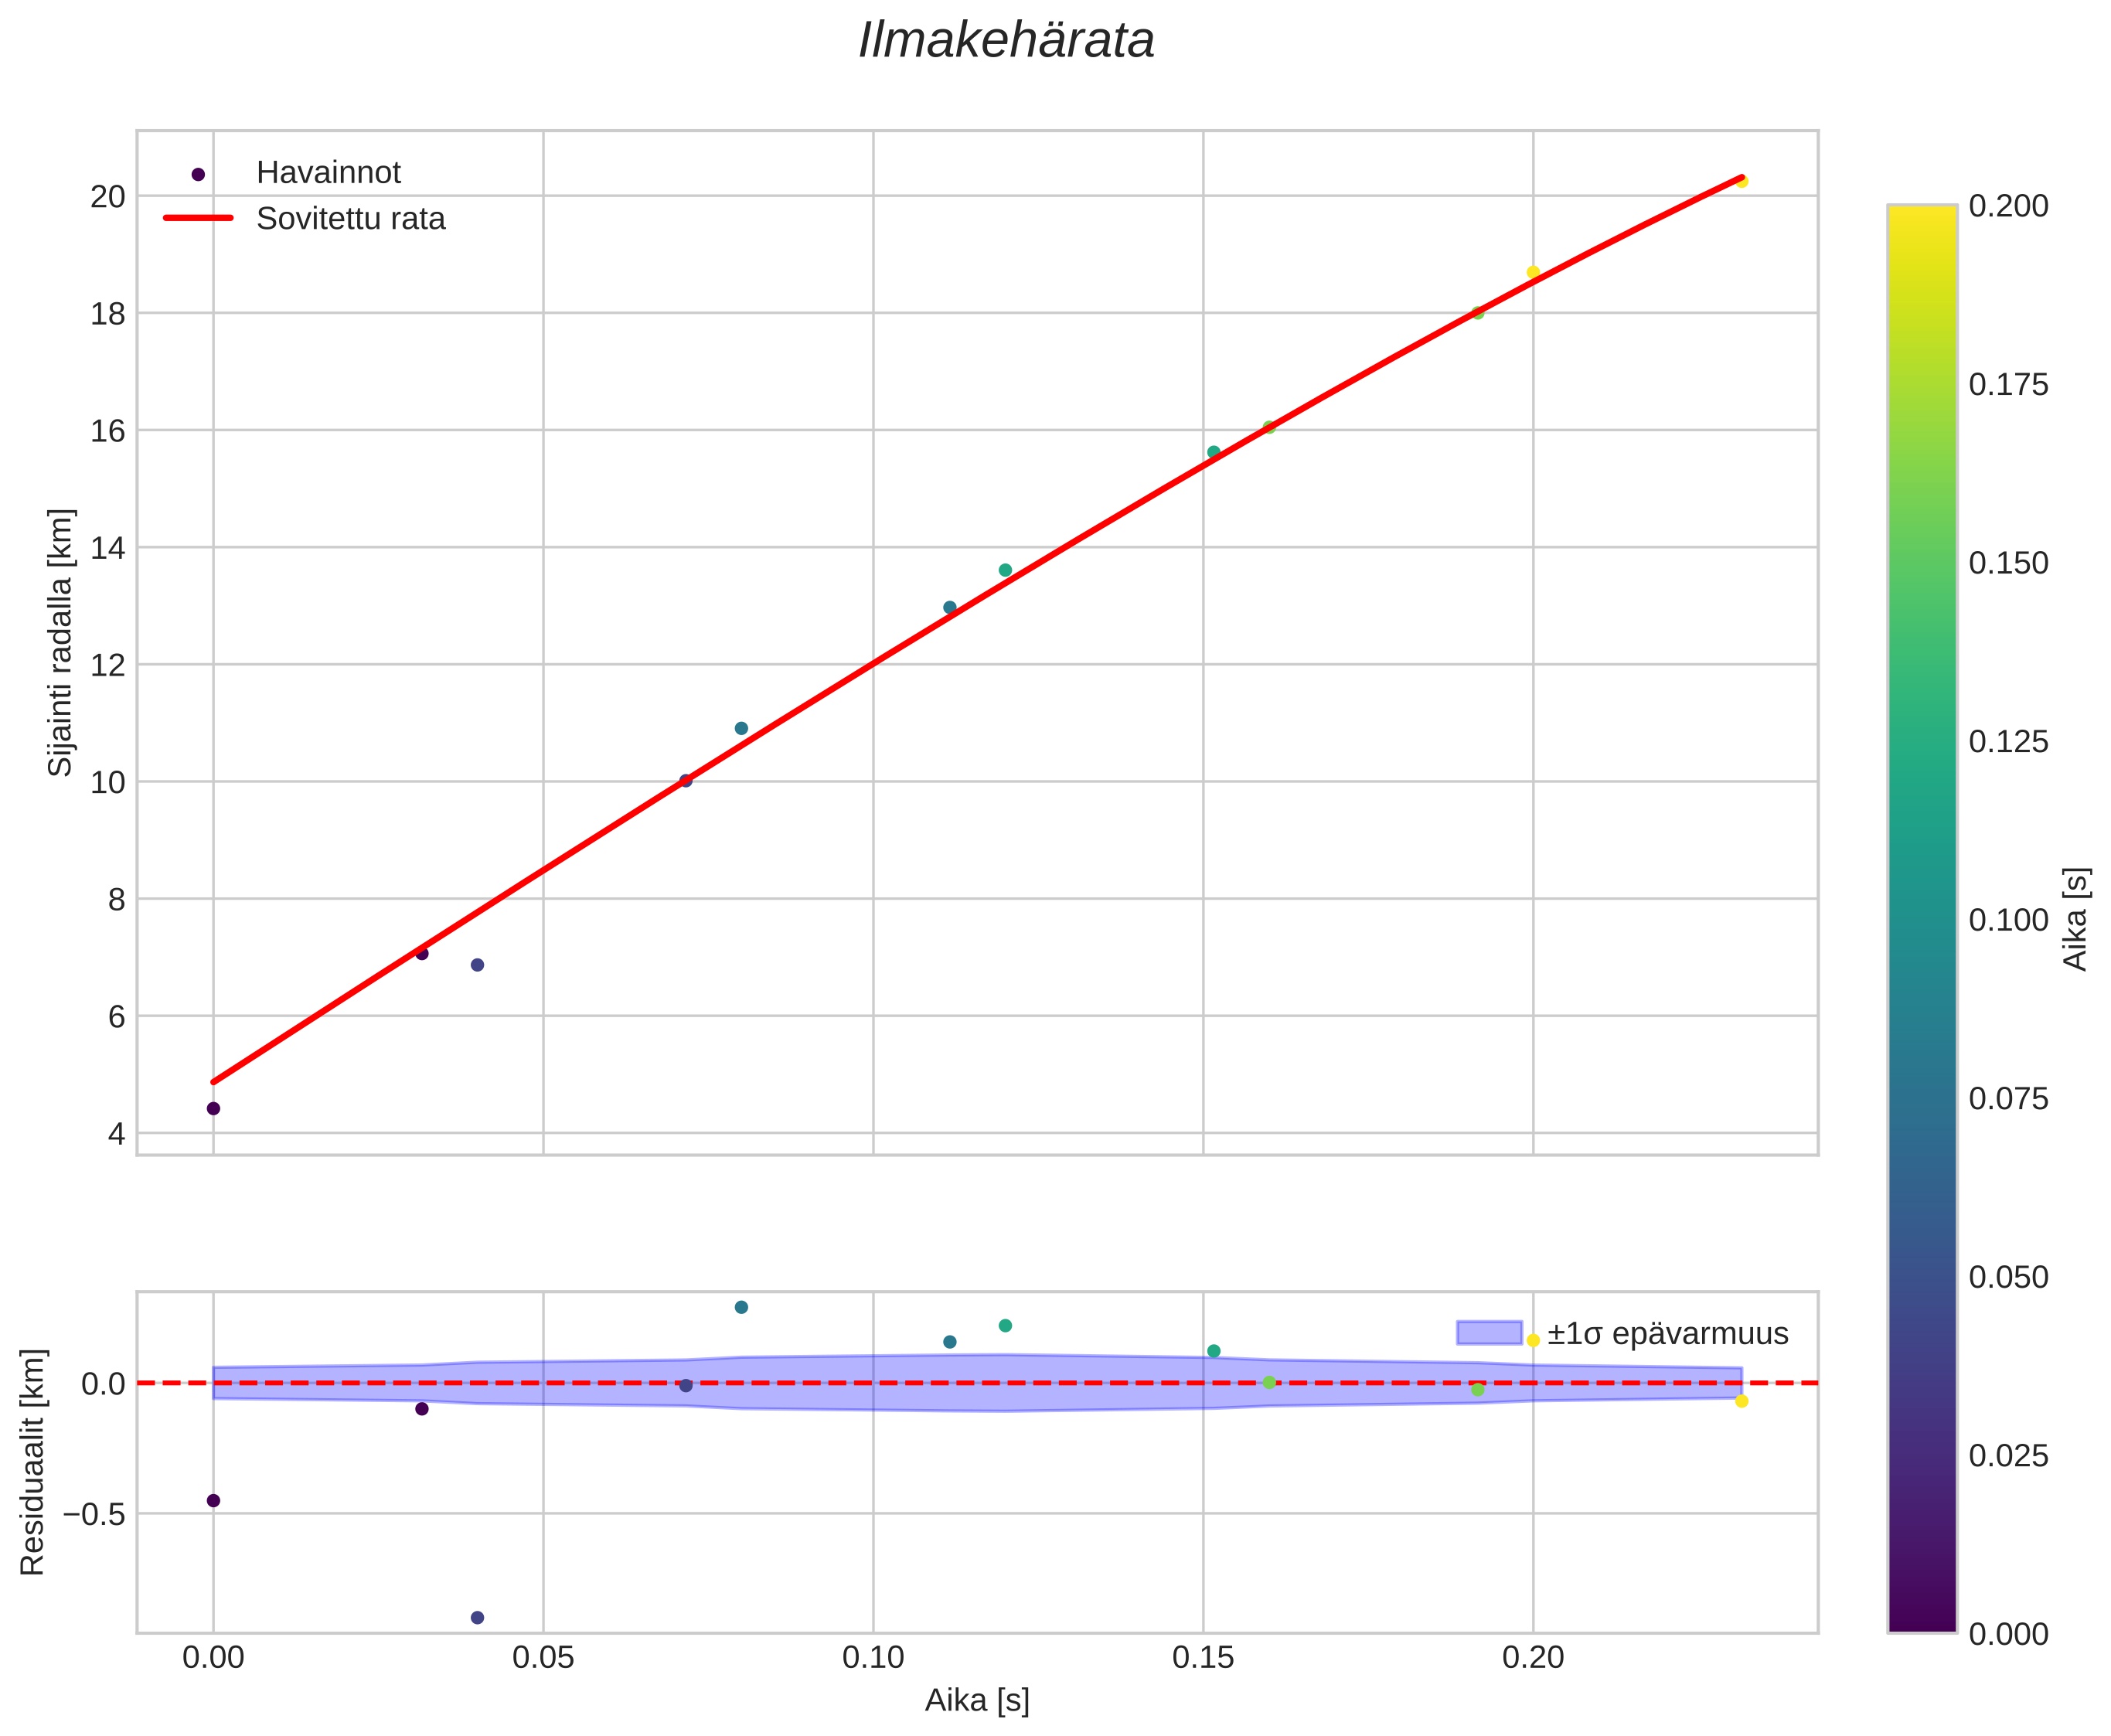
Task: Click the 0.100 colorbar tick label
Action: pos(2008,920)
